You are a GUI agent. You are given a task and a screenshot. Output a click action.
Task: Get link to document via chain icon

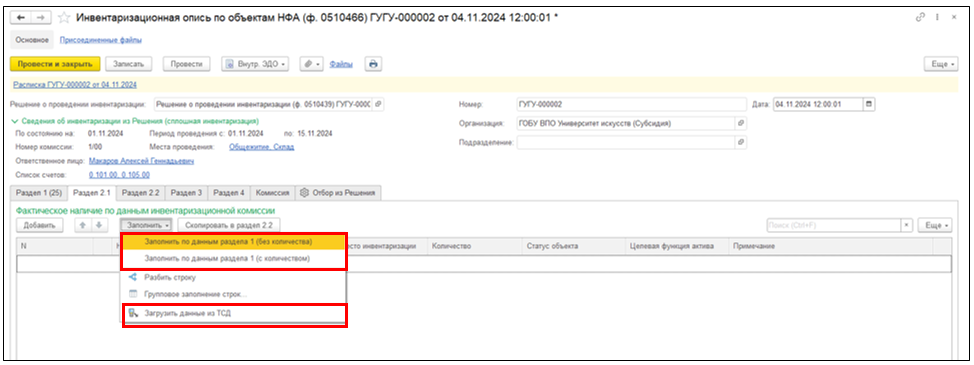[922, 18]
